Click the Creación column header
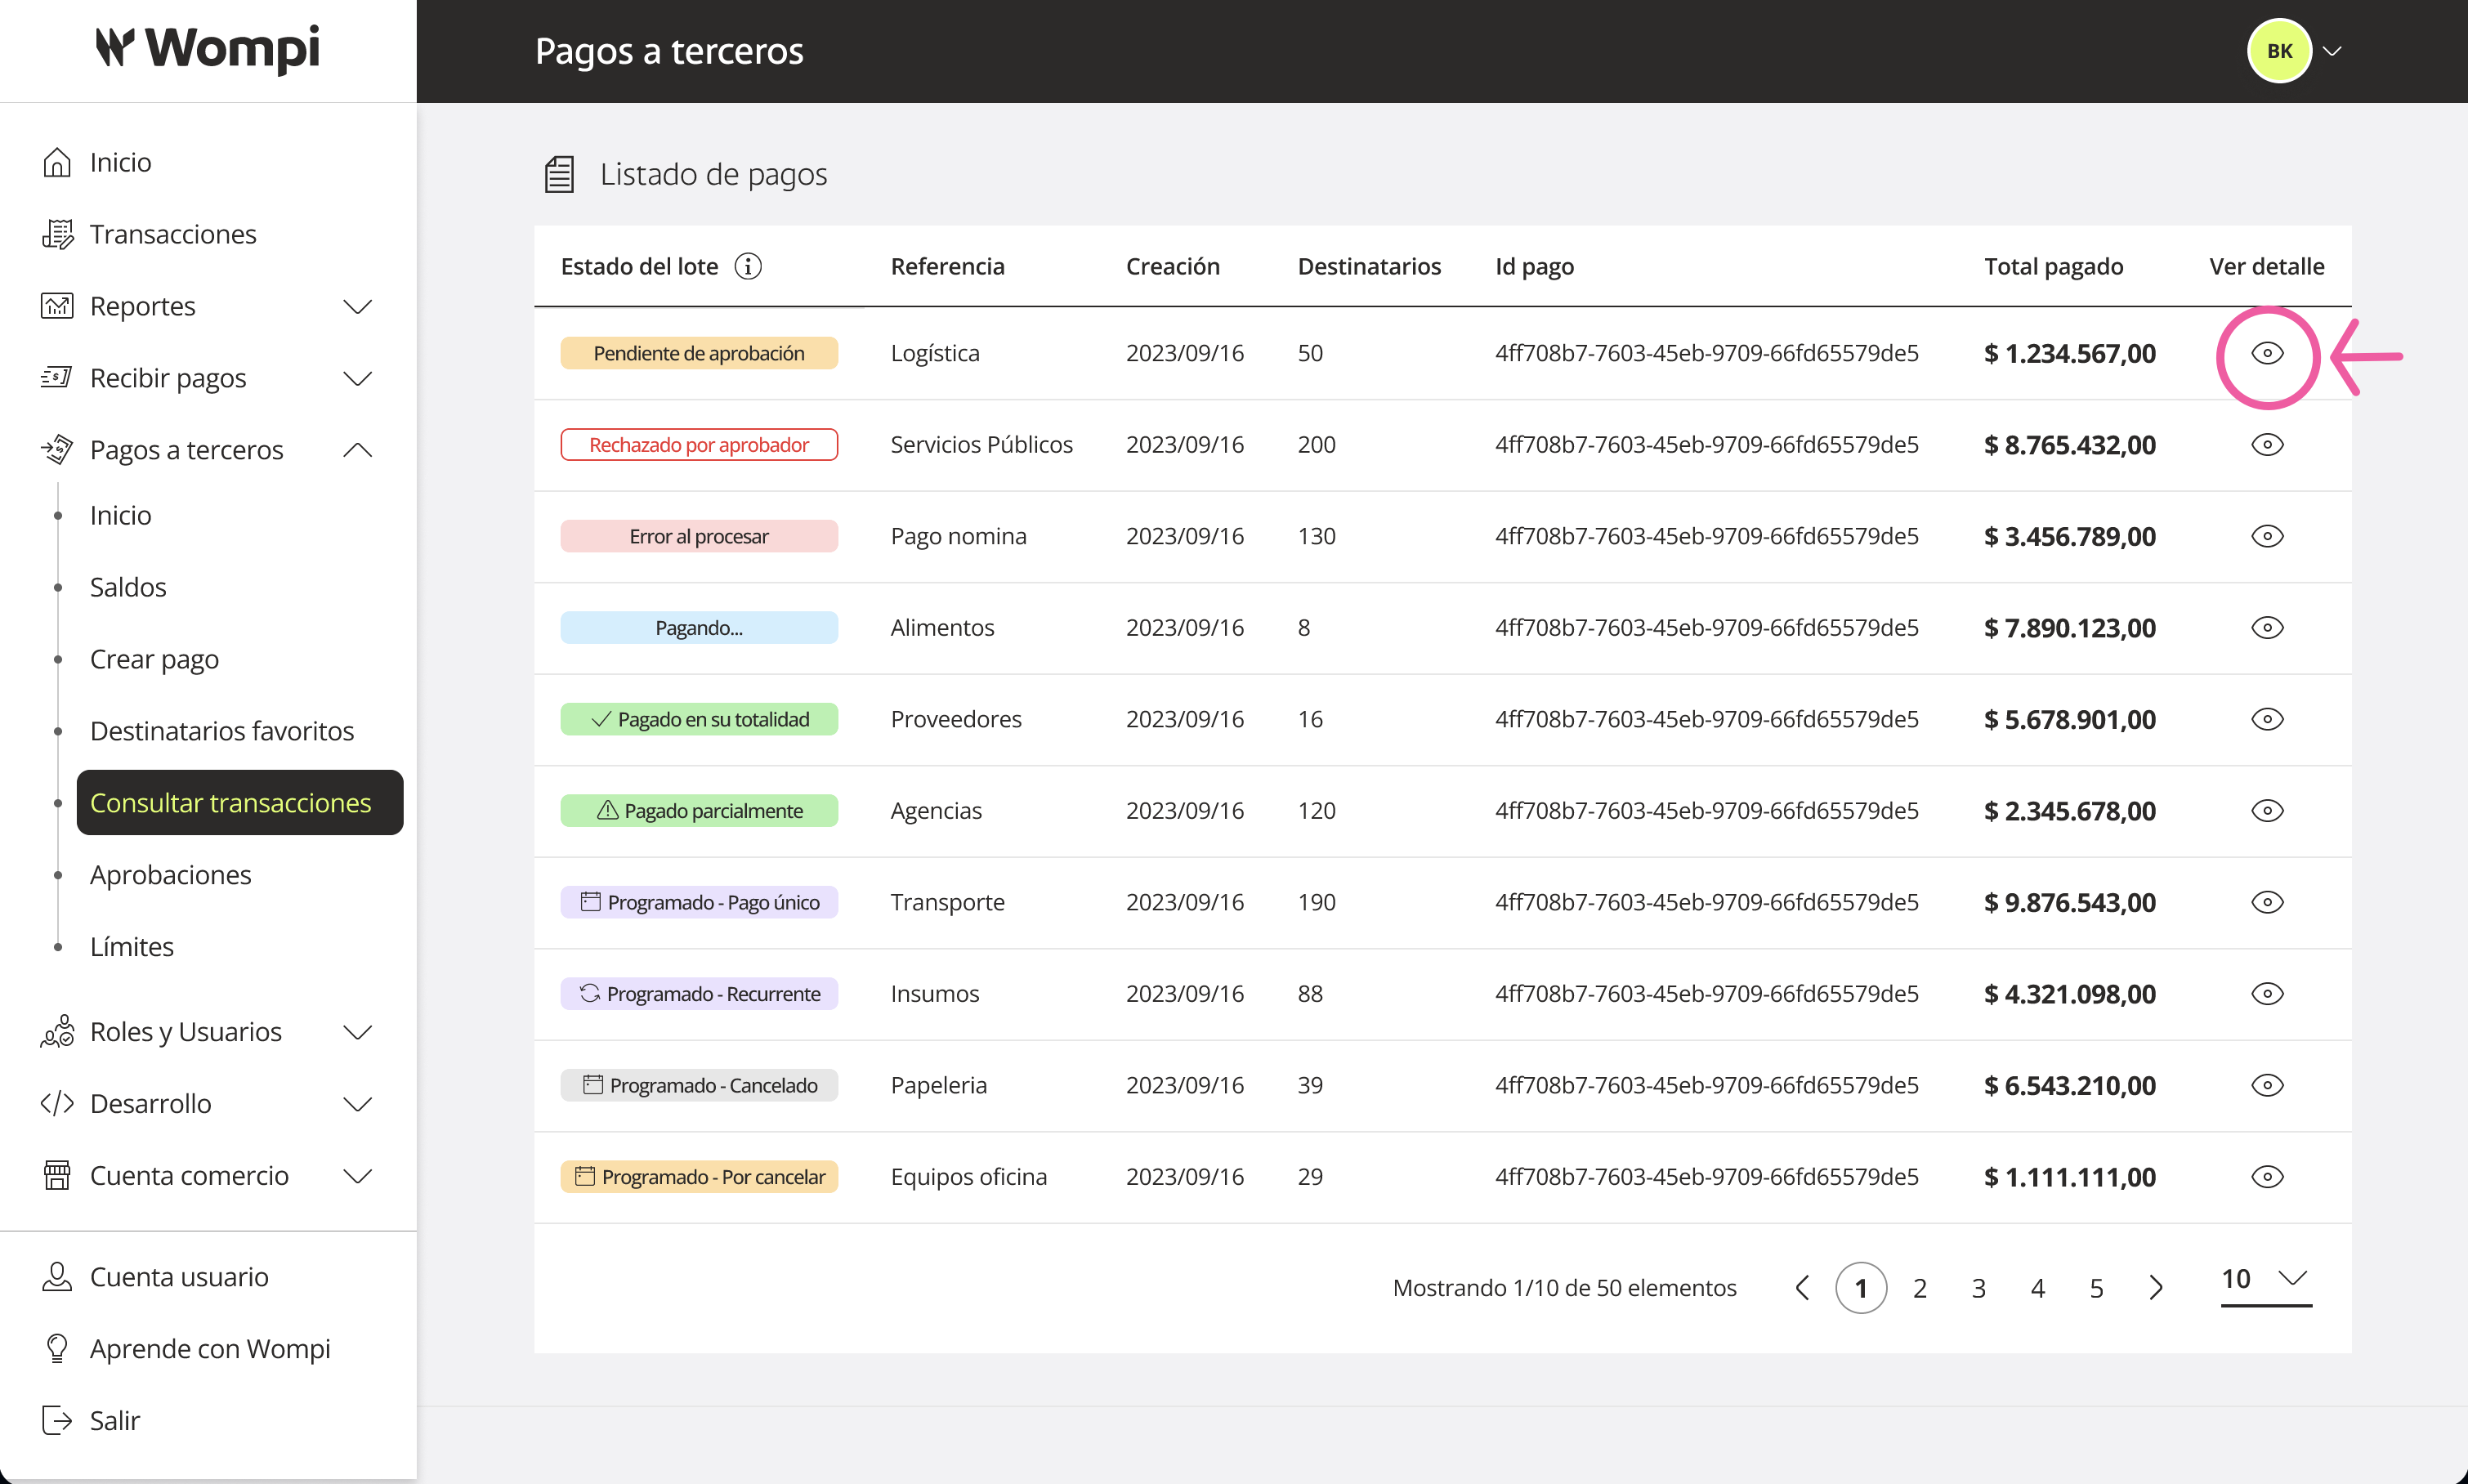The height and width of the screenshot is (1484, 2468). pyautogui.click(x=1173, y=267)
